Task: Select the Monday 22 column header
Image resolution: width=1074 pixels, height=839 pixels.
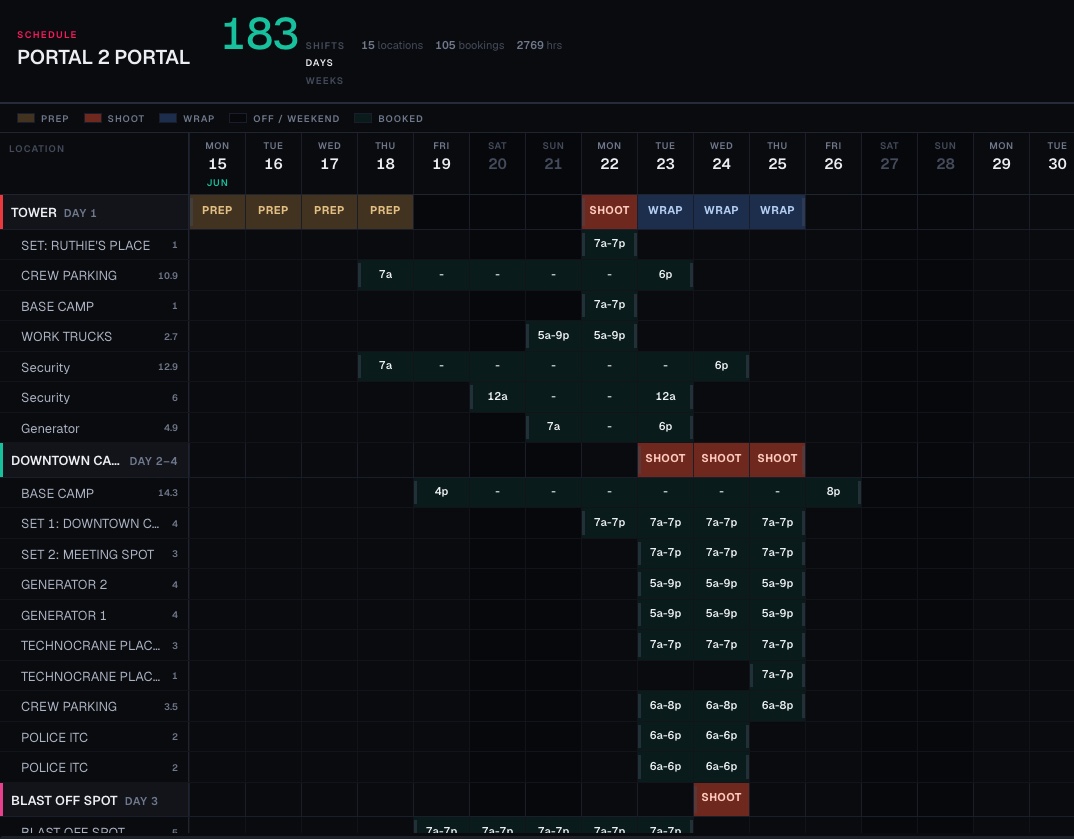Action: pos(609,164)
